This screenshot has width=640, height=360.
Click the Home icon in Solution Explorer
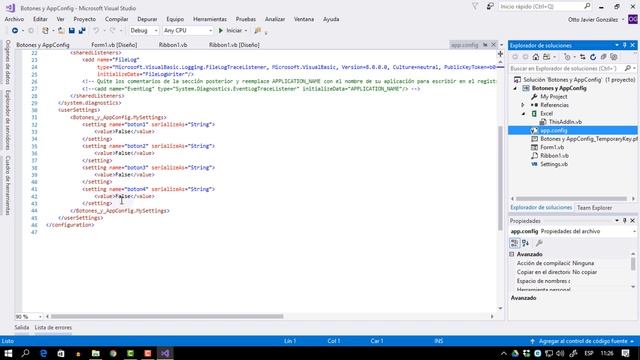536,57
